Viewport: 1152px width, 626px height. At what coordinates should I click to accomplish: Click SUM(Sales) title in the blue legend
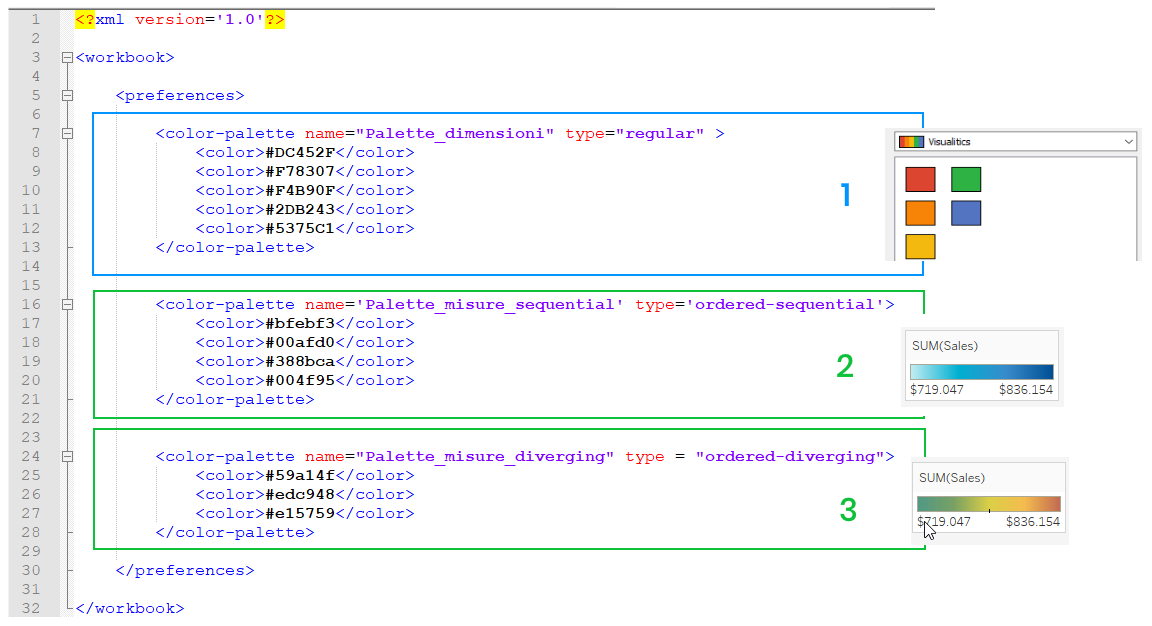pyautogui.click(x=944, y=346)
